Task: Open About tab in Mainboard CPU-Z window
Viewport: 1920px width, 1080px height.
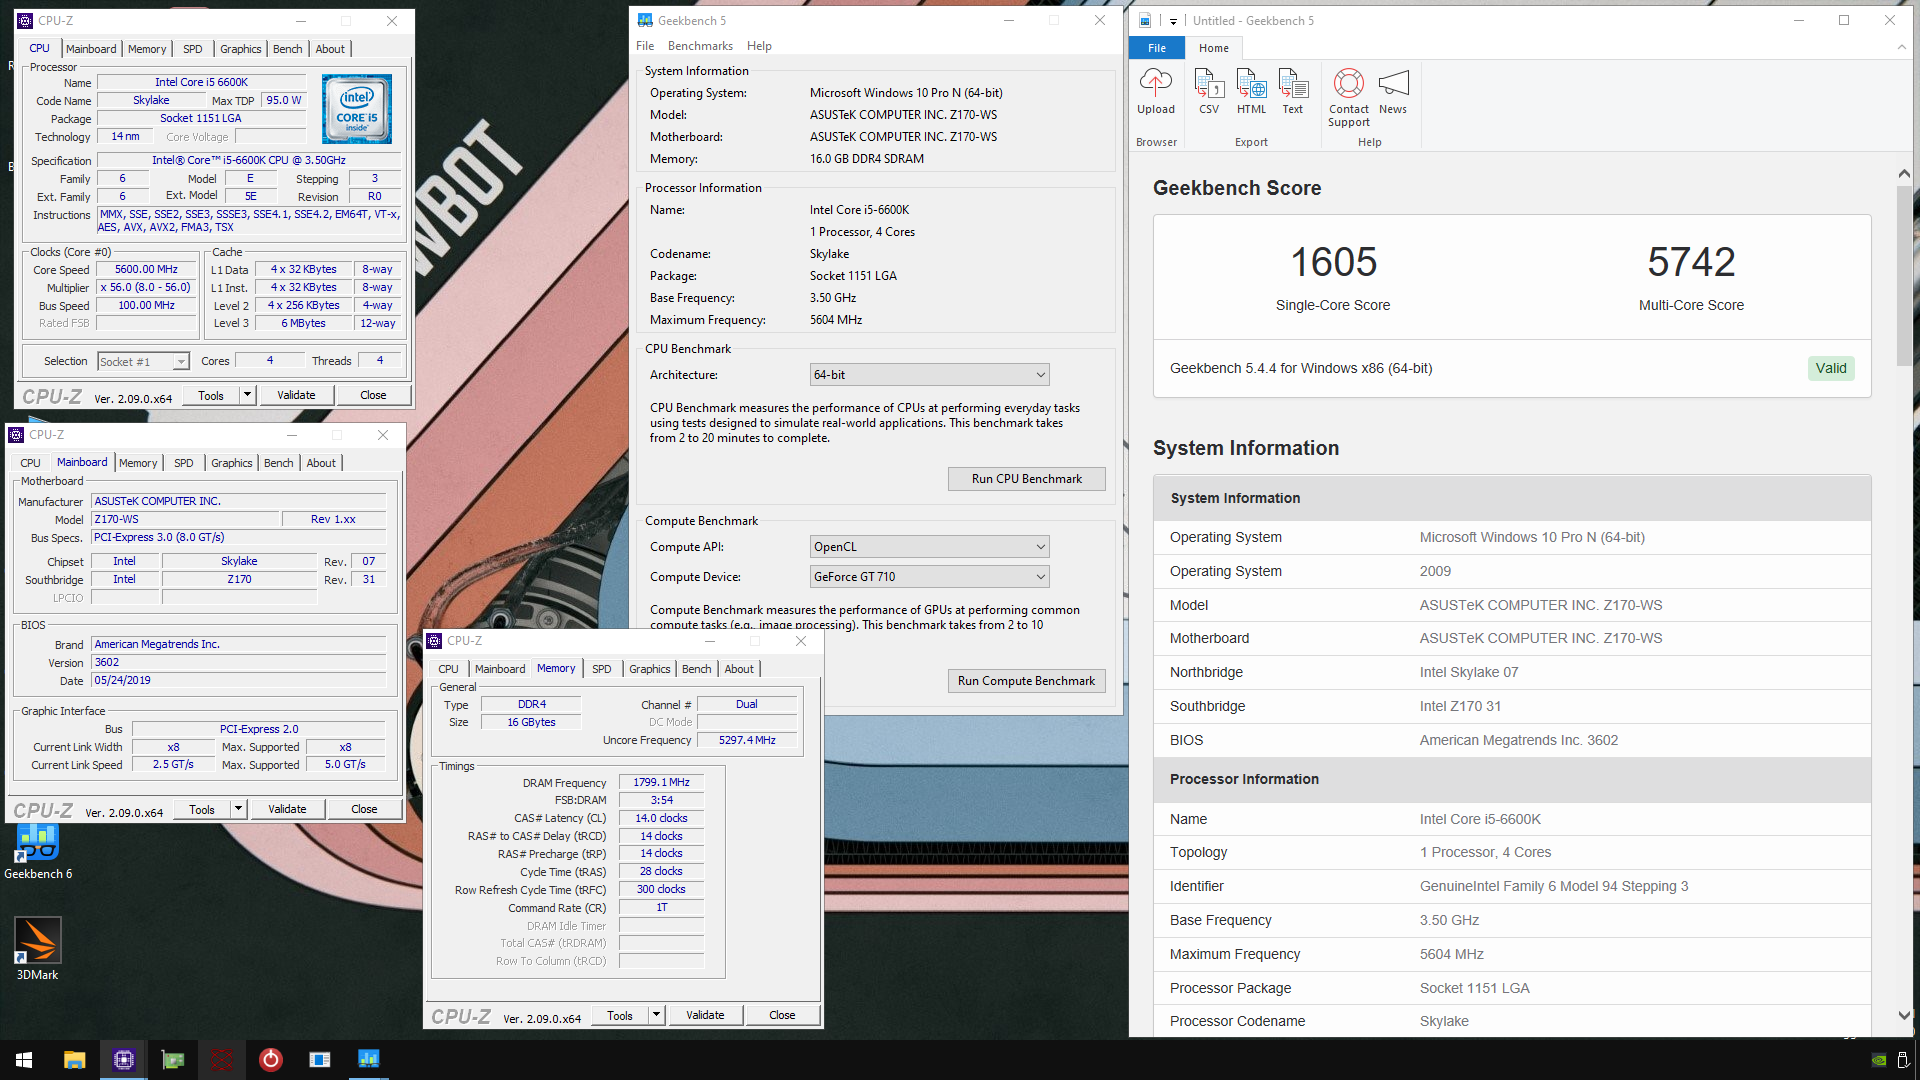Action: [321, 463]
